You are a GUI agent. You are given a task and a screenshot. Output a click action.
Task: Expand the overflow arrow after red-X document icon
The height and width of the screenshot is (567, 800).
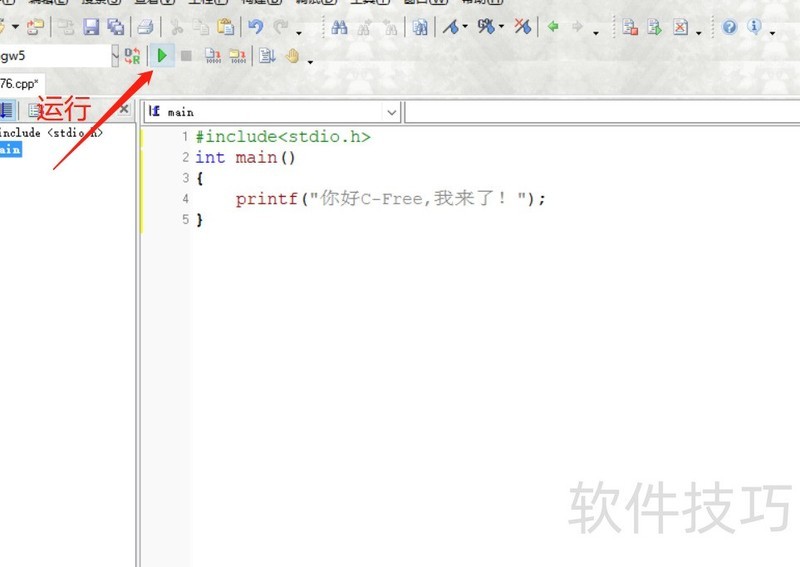coord(698,34)
